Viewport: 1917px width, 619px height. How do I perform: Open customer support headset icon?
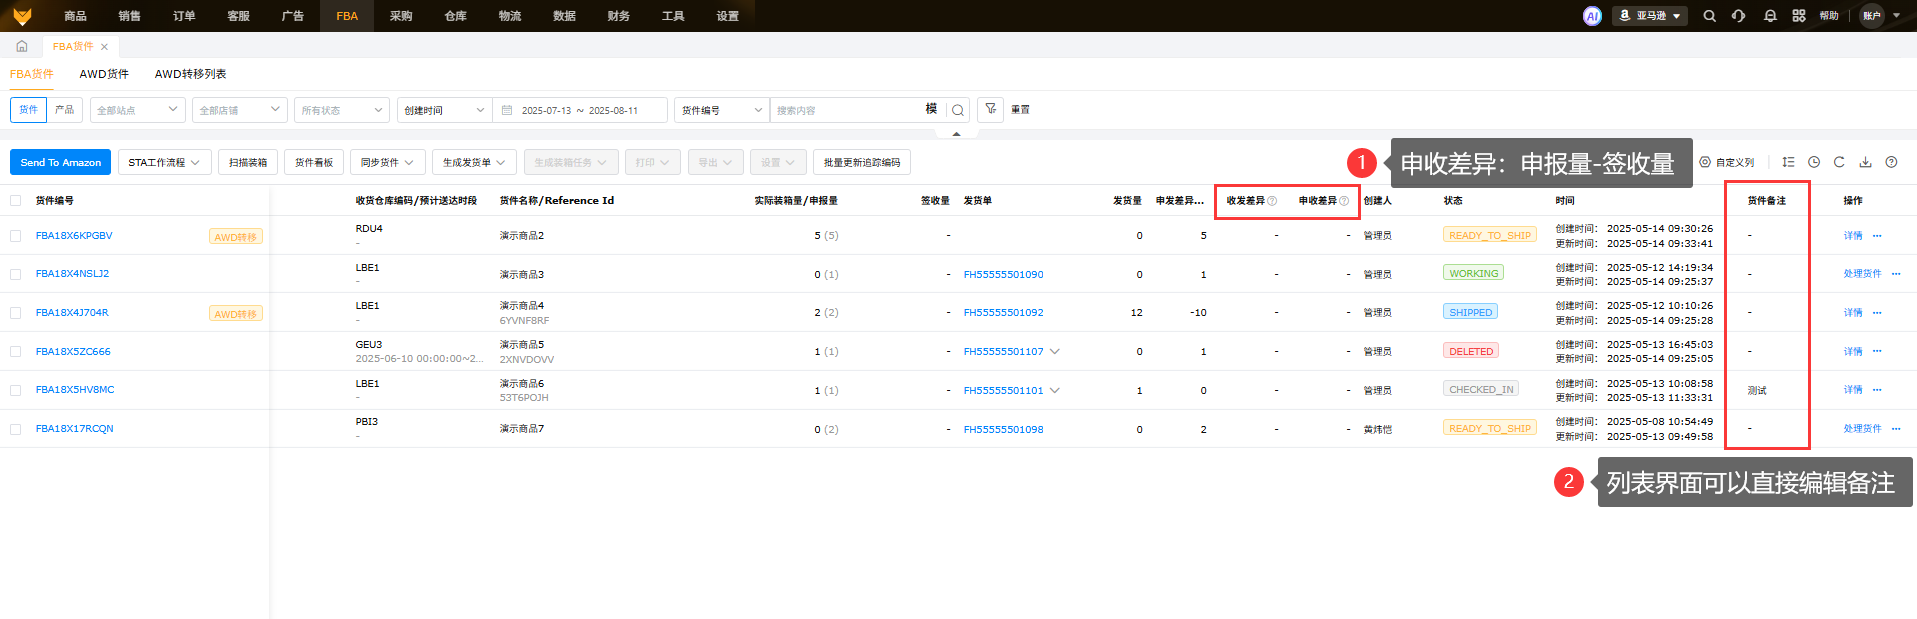[1739, 16]
